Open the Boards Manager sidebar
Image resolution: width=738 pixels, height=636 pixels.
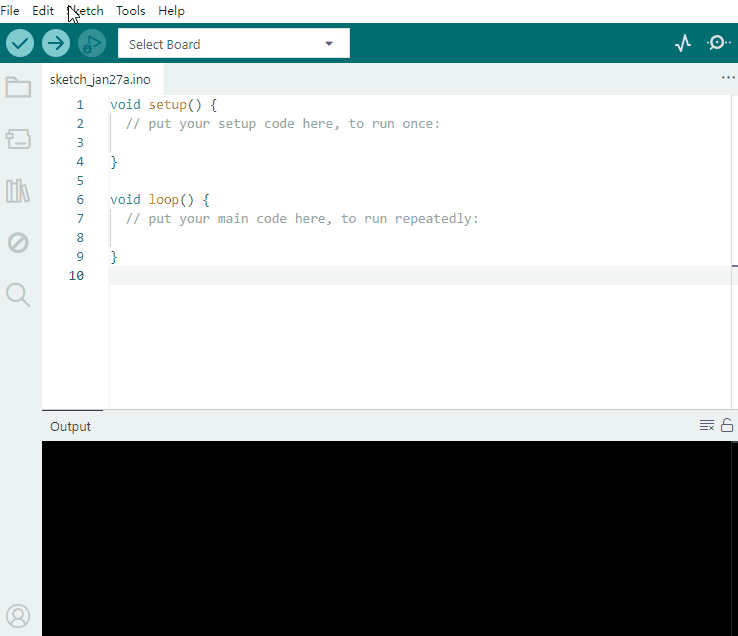pos(18,139)
